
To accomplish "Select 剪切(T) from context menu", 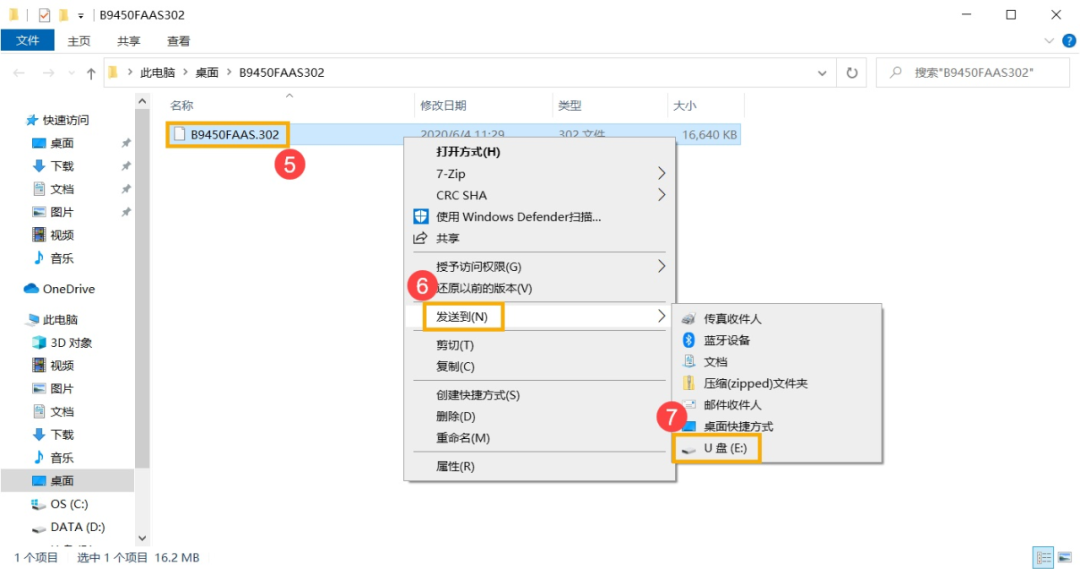I will (455, 345).
